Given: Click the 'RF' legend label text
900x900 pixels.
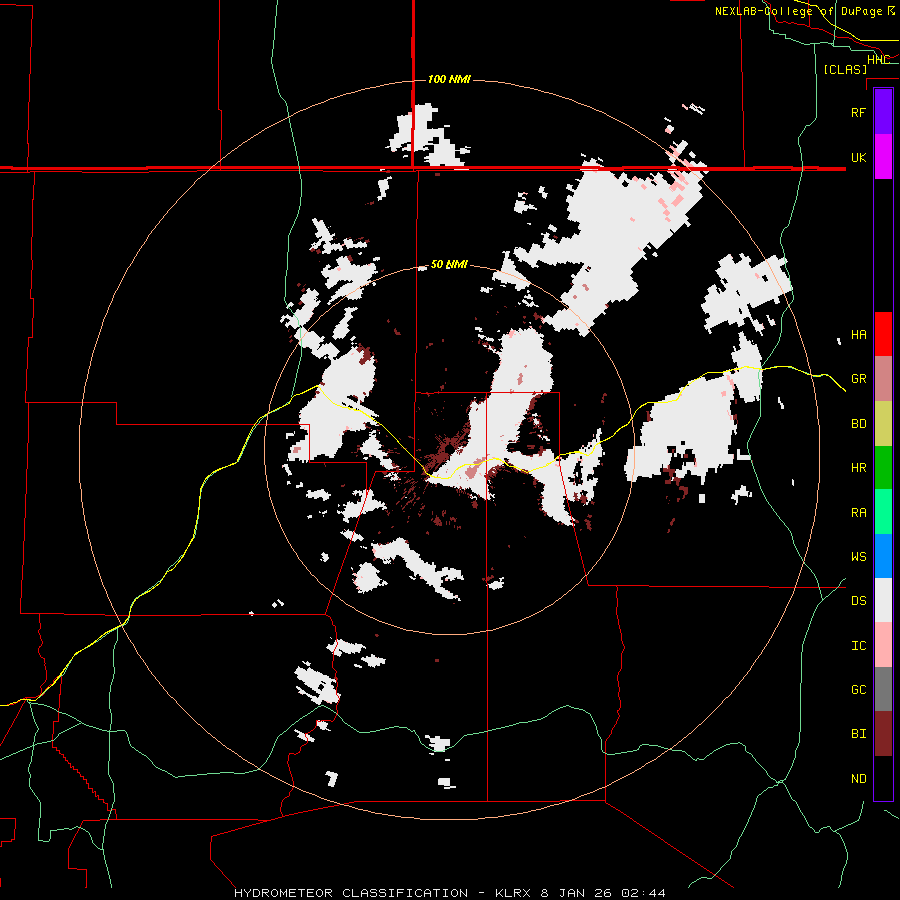Looking at the screenshot, I should [858, 112].
